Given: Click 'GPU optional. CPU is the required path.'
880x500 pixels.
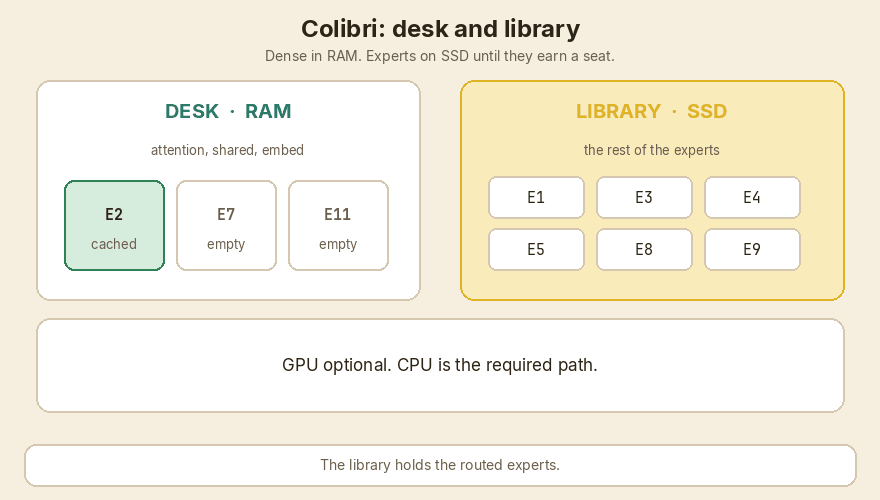Looking at the screenshot, I should pos(440,365).
